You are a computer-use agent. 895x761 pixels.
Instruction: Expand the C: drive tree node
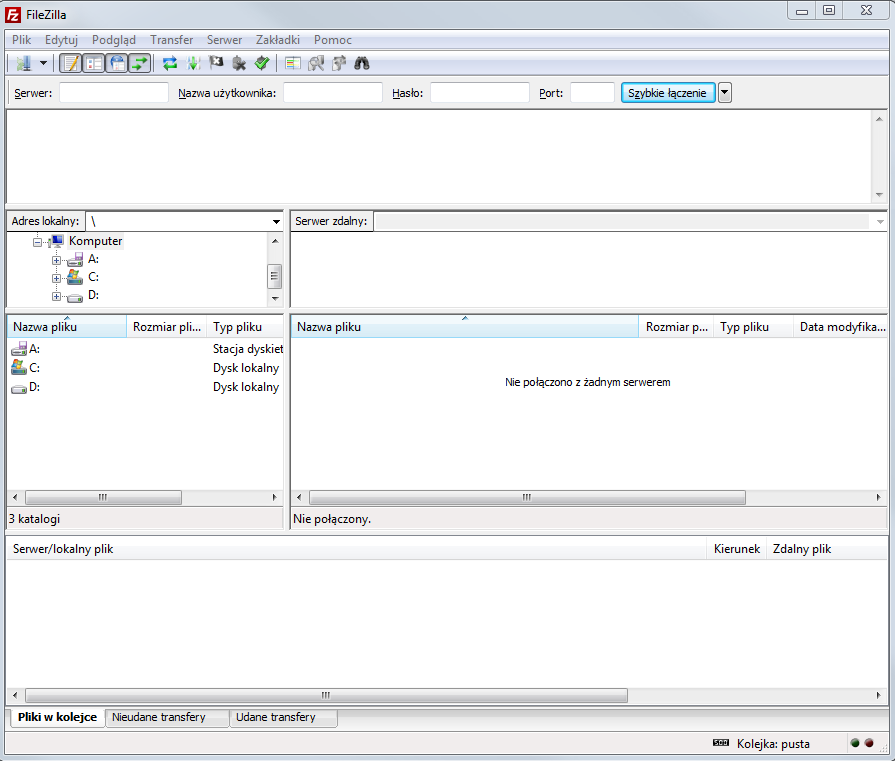[x=57, y=277]
